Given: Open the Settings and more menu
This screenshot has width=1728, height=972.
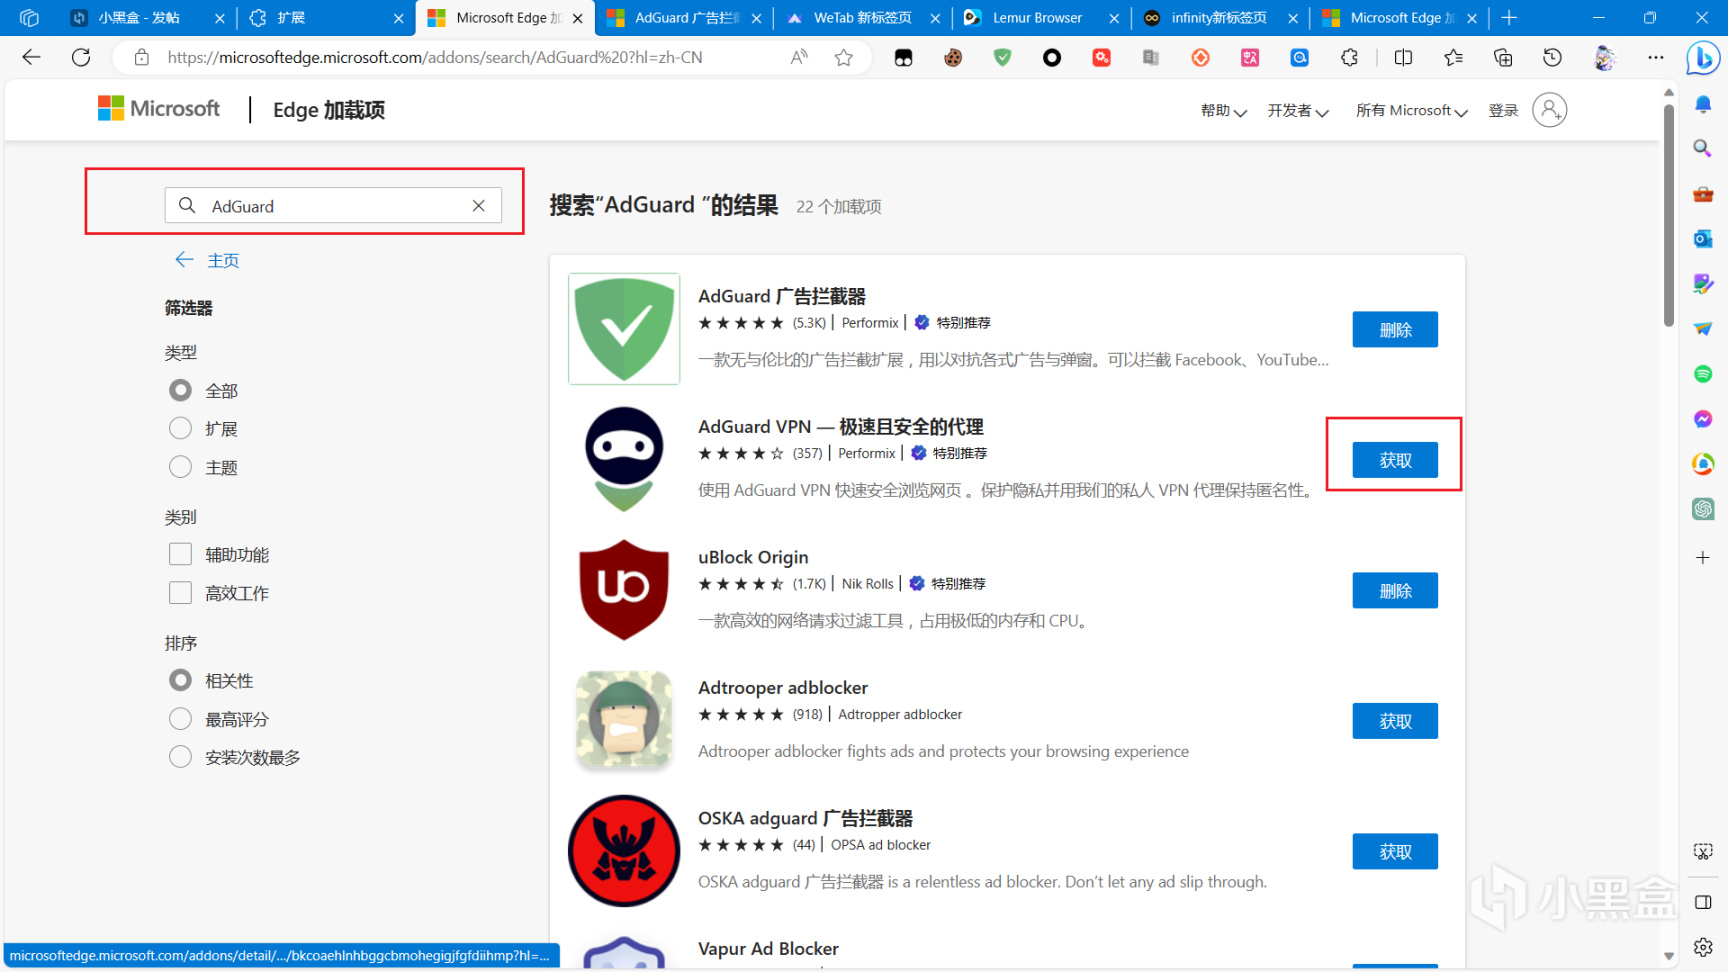Looking at the screenshot, I should tap(1656, 58).
